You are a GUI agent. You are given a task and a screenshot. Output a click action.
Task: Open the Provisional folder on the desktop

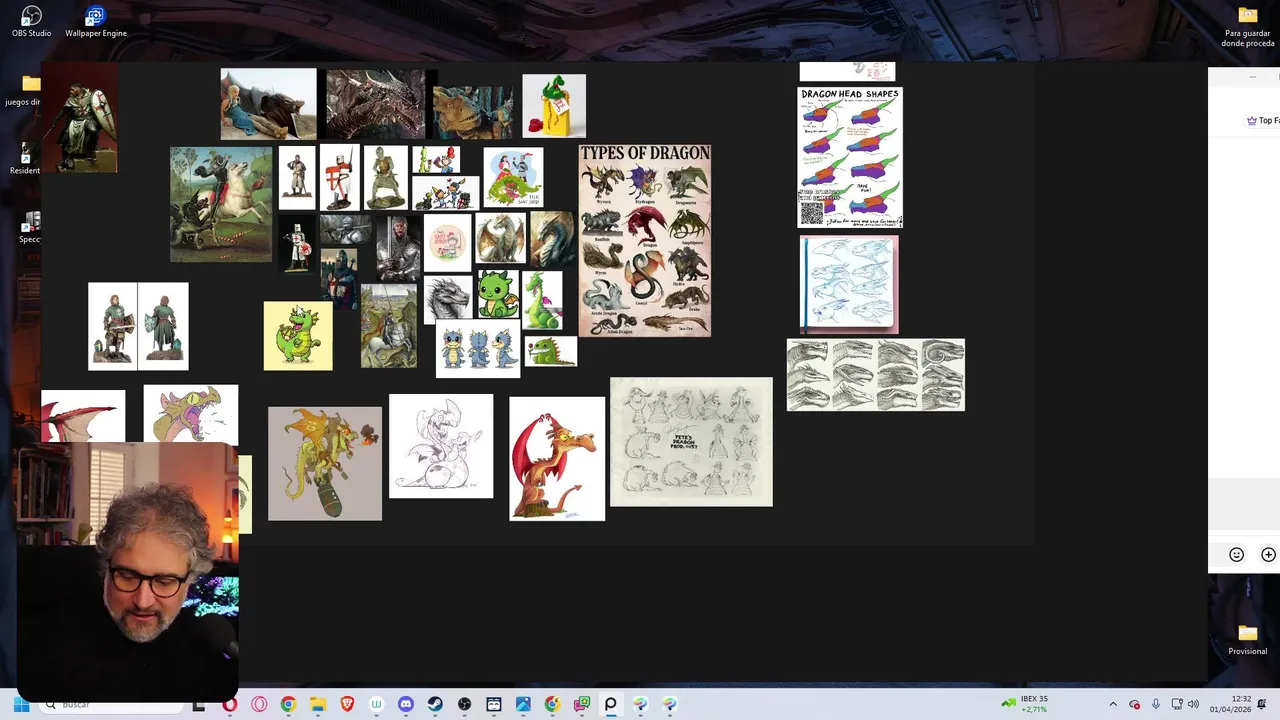[1247, 639]
